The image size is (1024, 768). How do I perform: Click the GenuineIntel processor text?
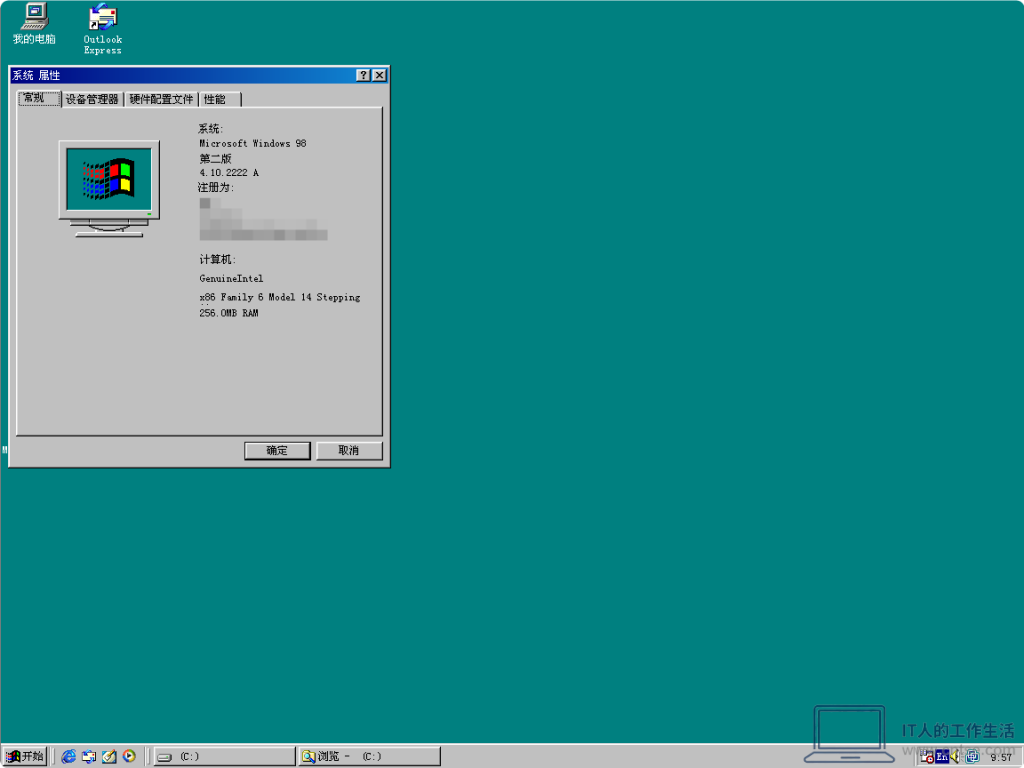tap(231, 278)
